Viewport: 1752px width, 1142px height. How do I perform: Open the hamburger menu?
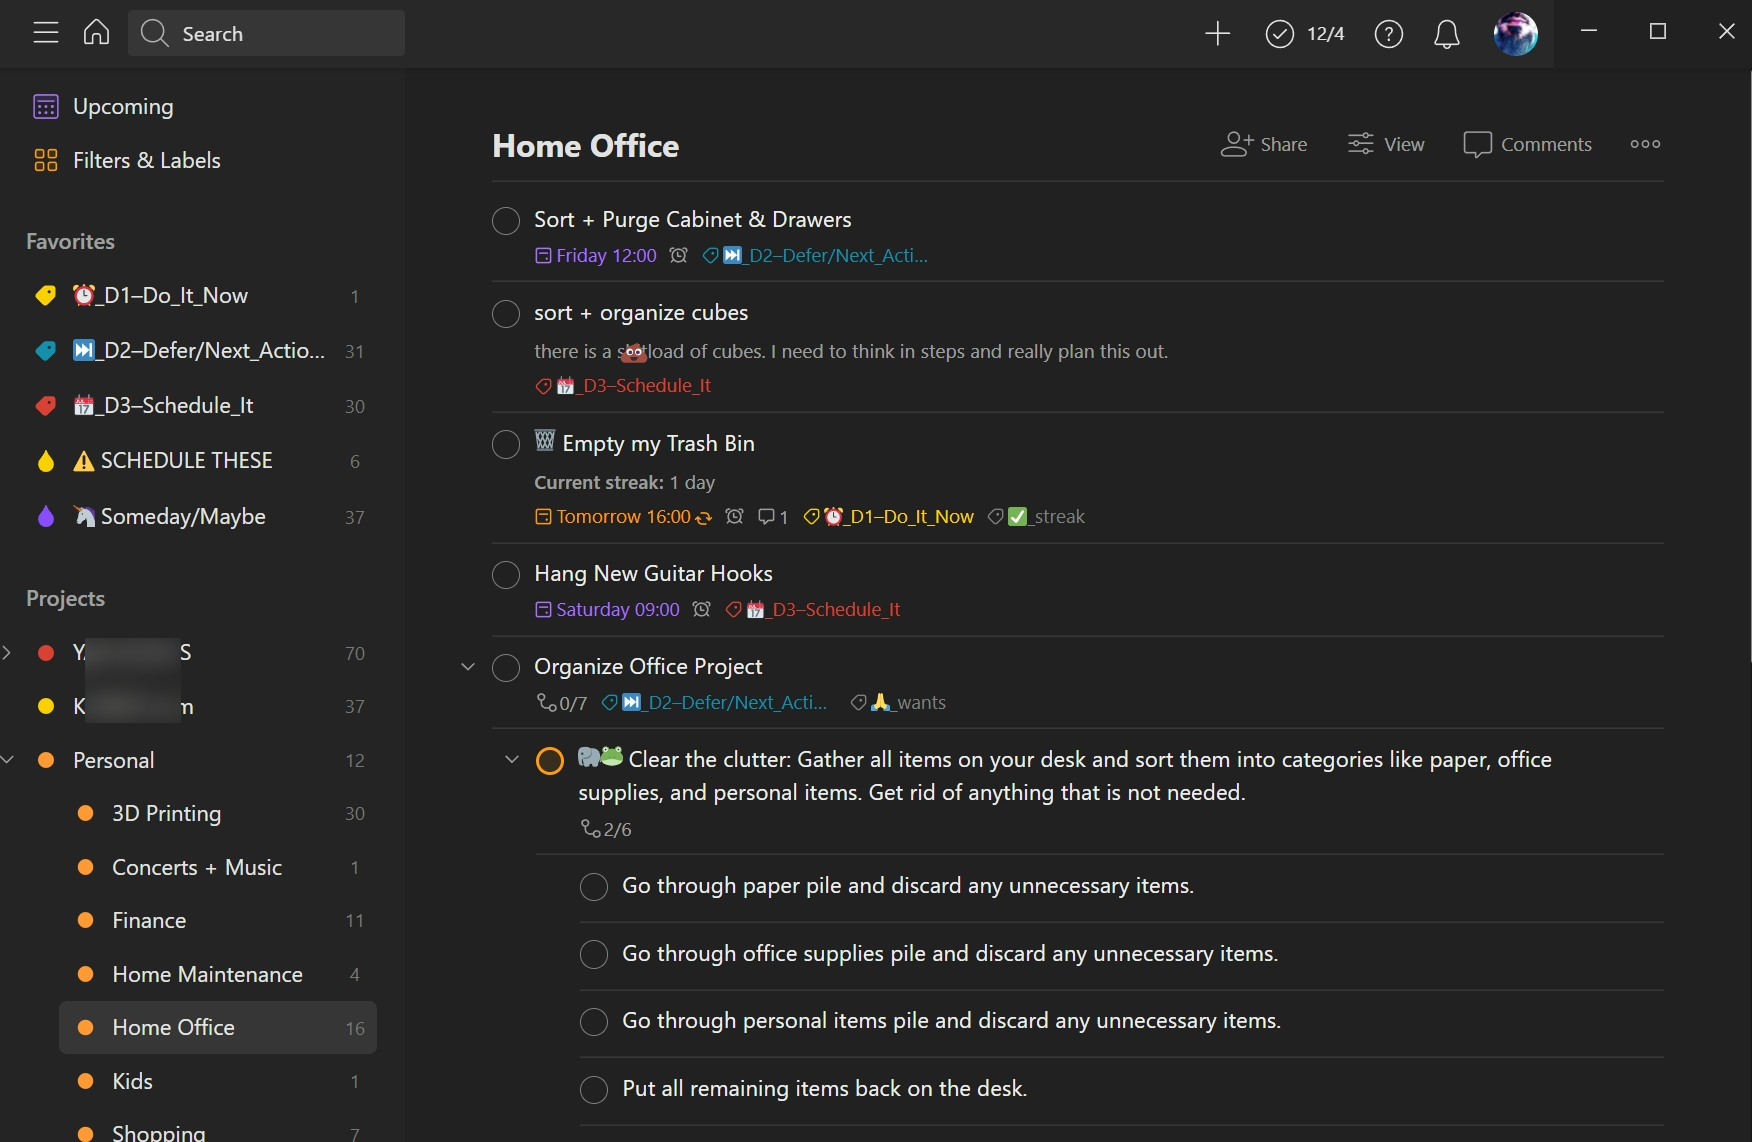(x=46, y=33)
